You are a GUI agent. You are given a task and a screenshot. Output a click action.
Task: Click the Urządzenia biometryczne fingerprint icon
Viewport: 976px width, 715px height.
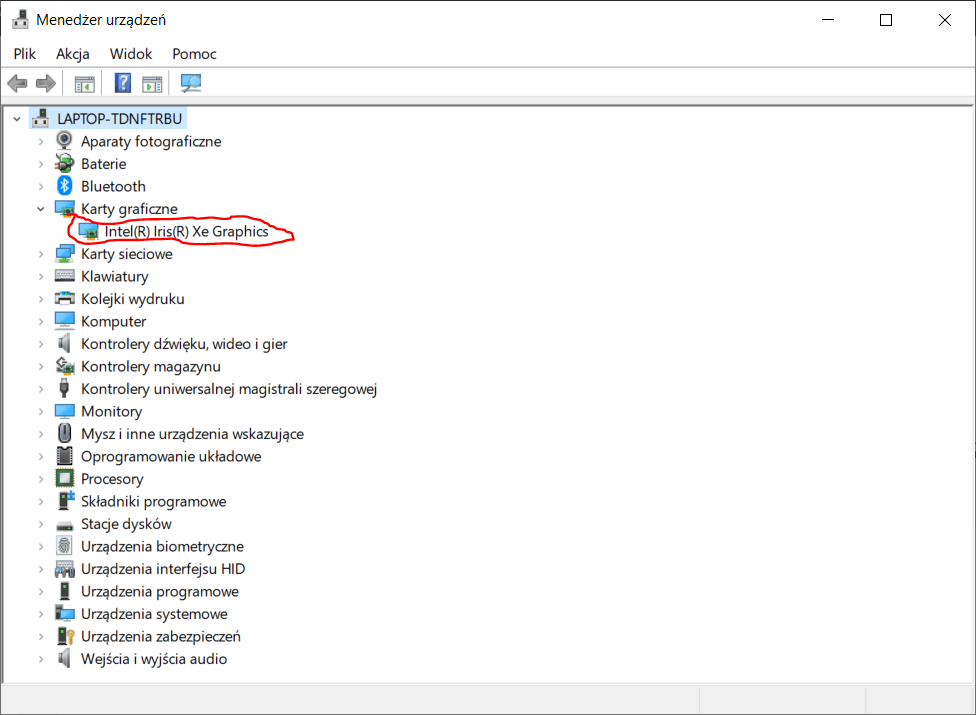(64, 546)
